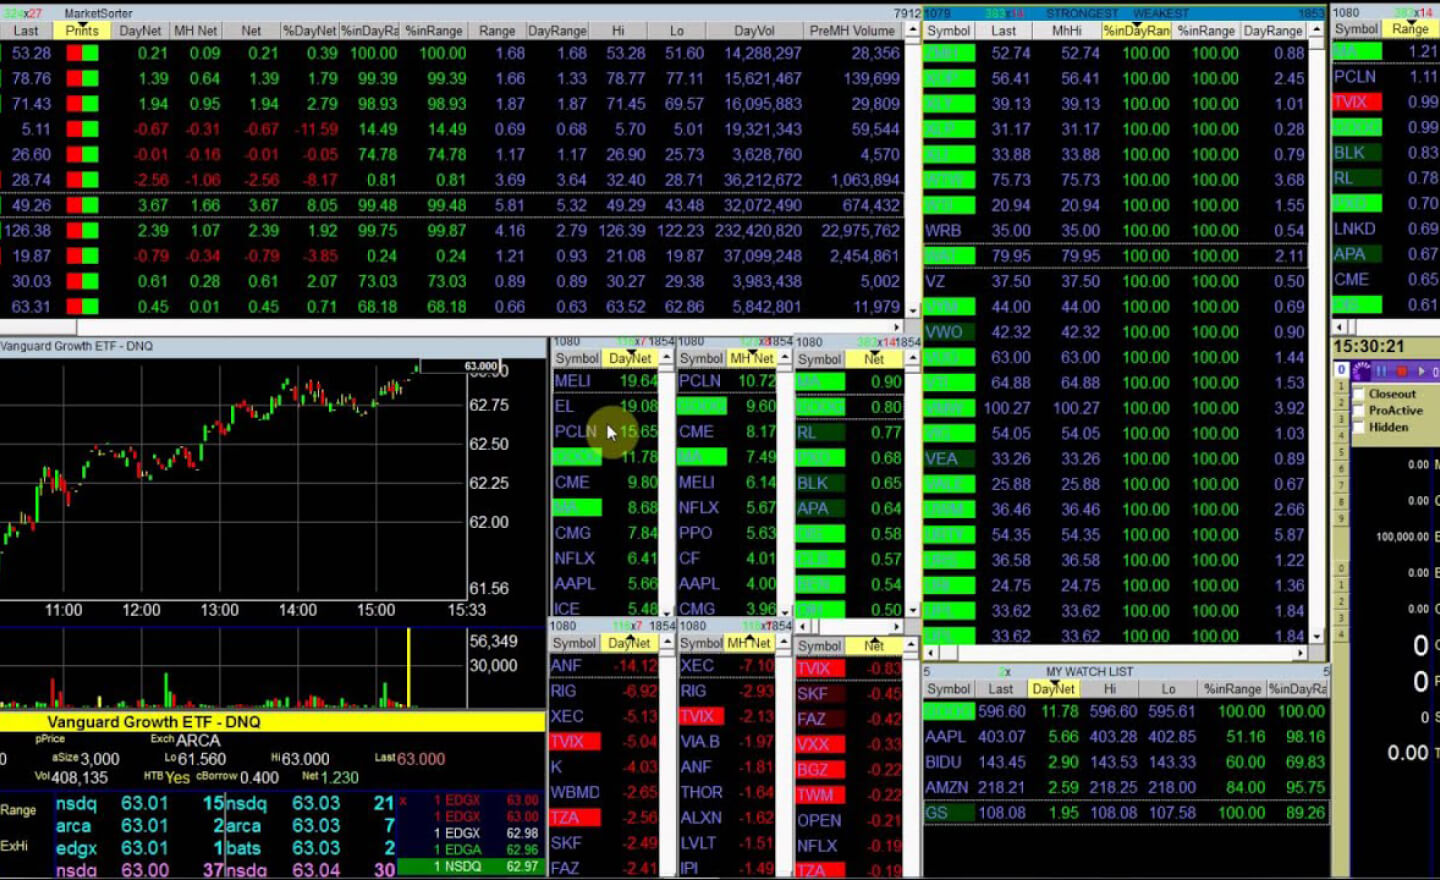Select the VWO row in Strongest window
1440x880 pixels.
click(x=1115, y=332)
